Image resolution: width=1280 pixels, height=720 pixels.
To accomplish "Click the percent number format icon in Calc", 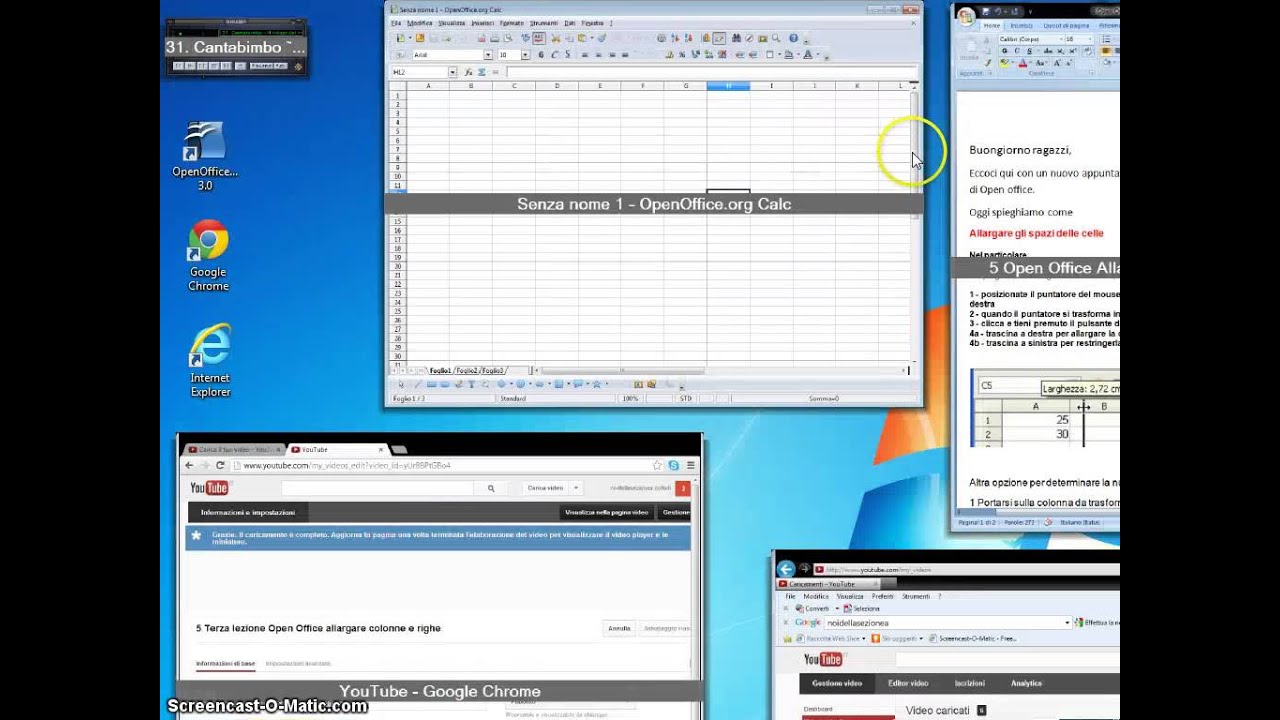I will [682, 55].
